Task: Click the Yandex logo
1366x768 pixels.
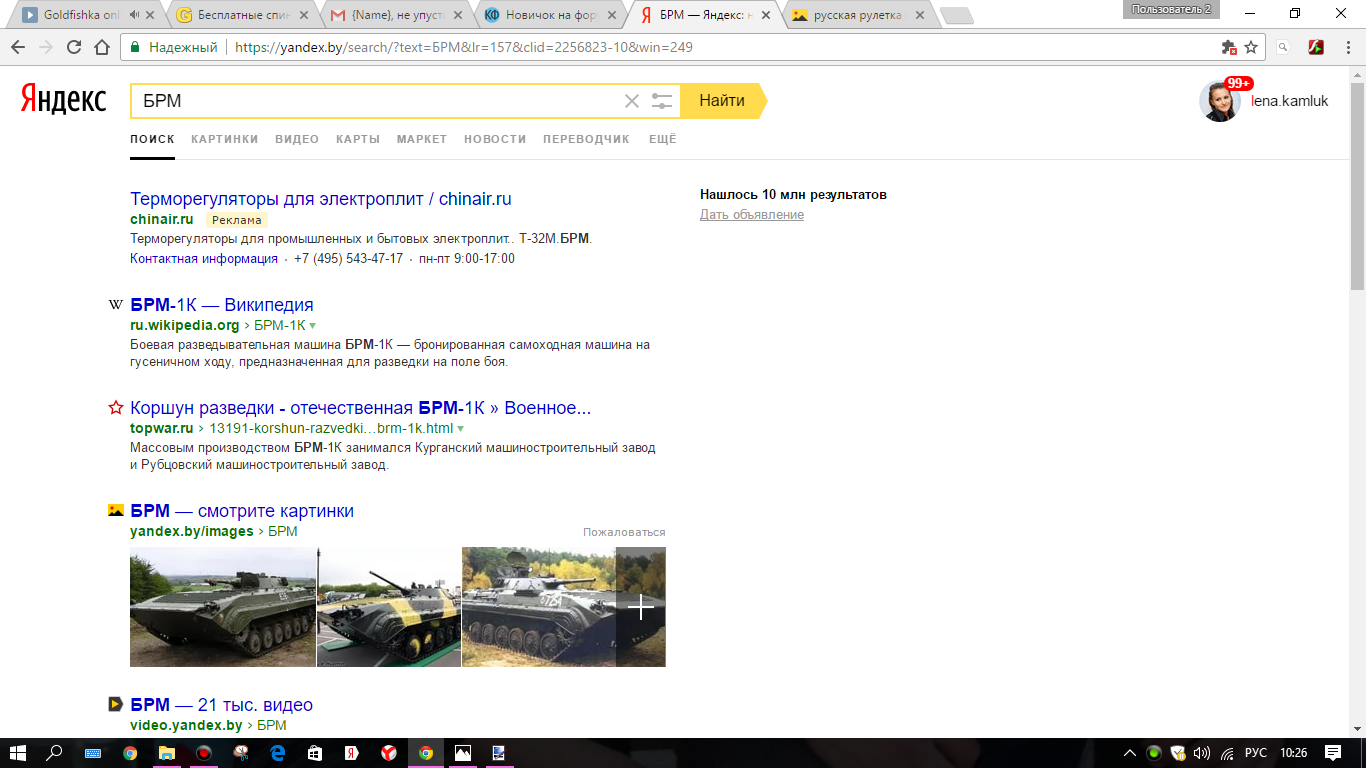Action: [x=64, y=100]
